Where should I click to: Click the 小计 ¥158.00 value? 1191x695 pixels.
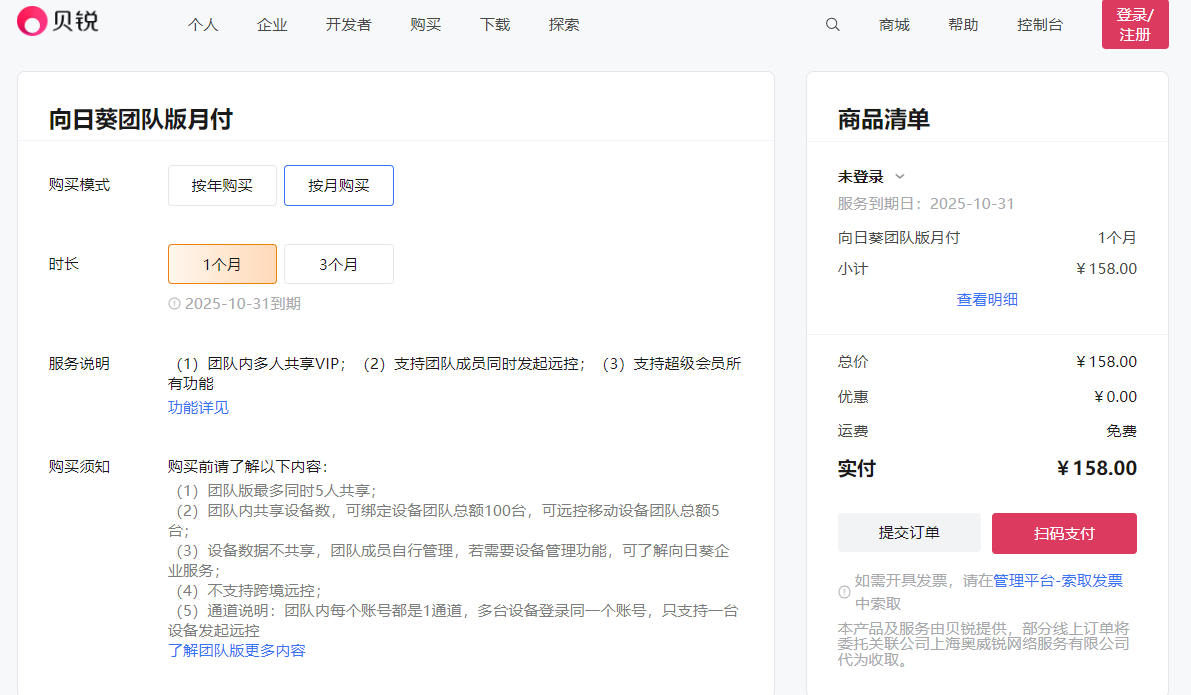click(x=1107, y=269)
